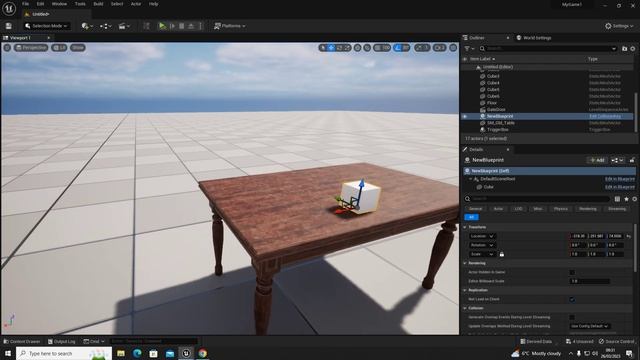Open the Add content (quick add) icon
This screenshot has width=640, height=360.
point(87,26)
